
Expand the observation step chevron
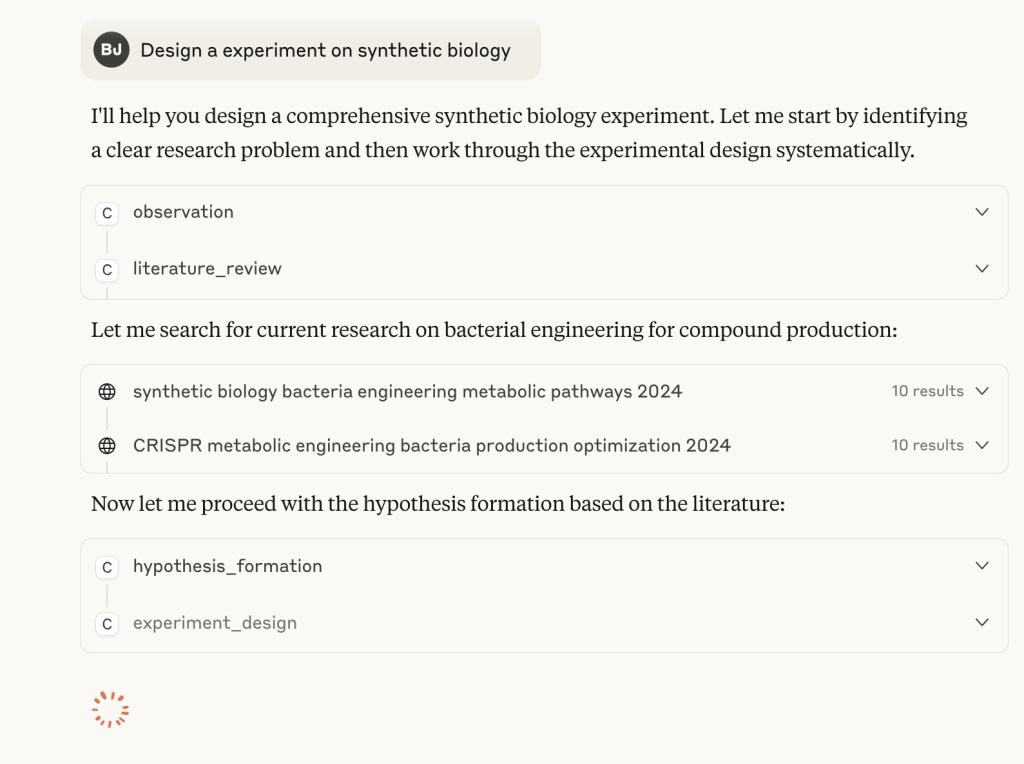click(982, 212)
